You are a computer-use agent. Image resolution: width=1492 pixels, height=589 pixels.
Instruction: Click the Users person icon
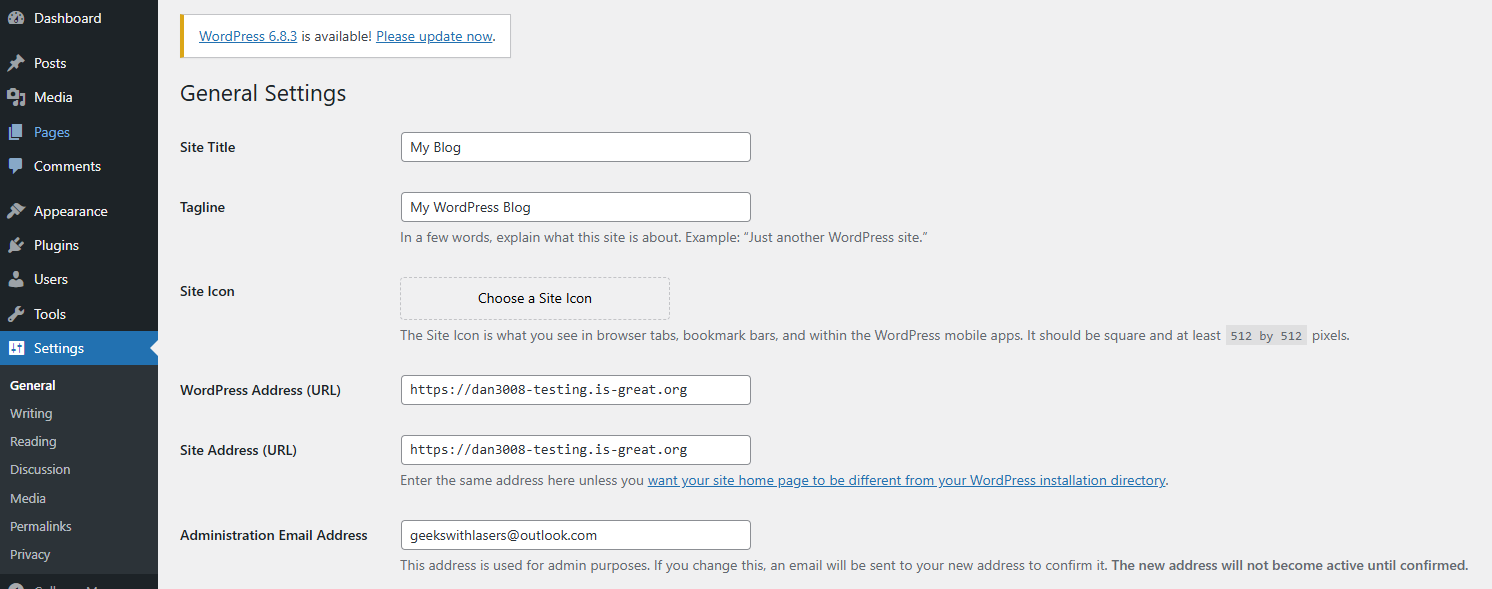point(16,279)
